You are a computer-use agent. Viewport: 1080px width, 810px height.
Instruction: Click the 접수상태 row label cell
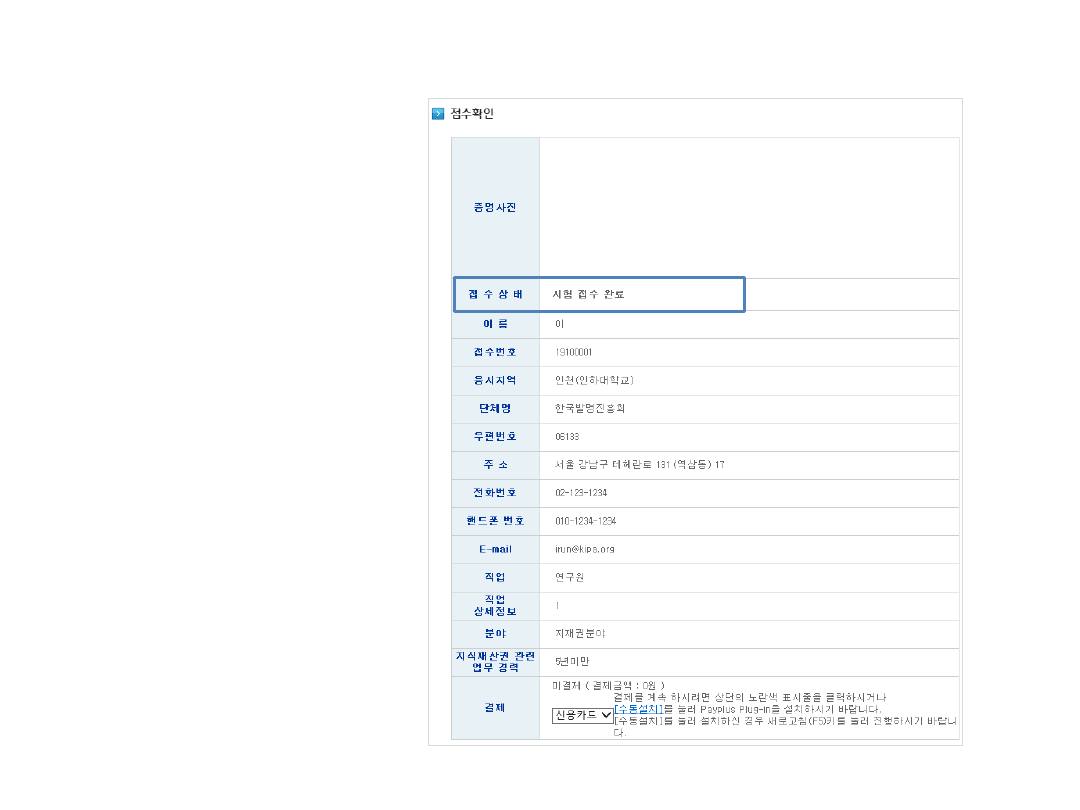[x=496, y=295]
